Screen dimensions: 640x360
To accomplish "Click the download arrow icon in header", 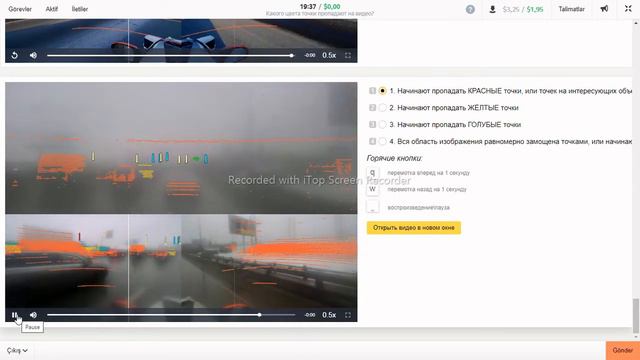I will coord(492,9).
